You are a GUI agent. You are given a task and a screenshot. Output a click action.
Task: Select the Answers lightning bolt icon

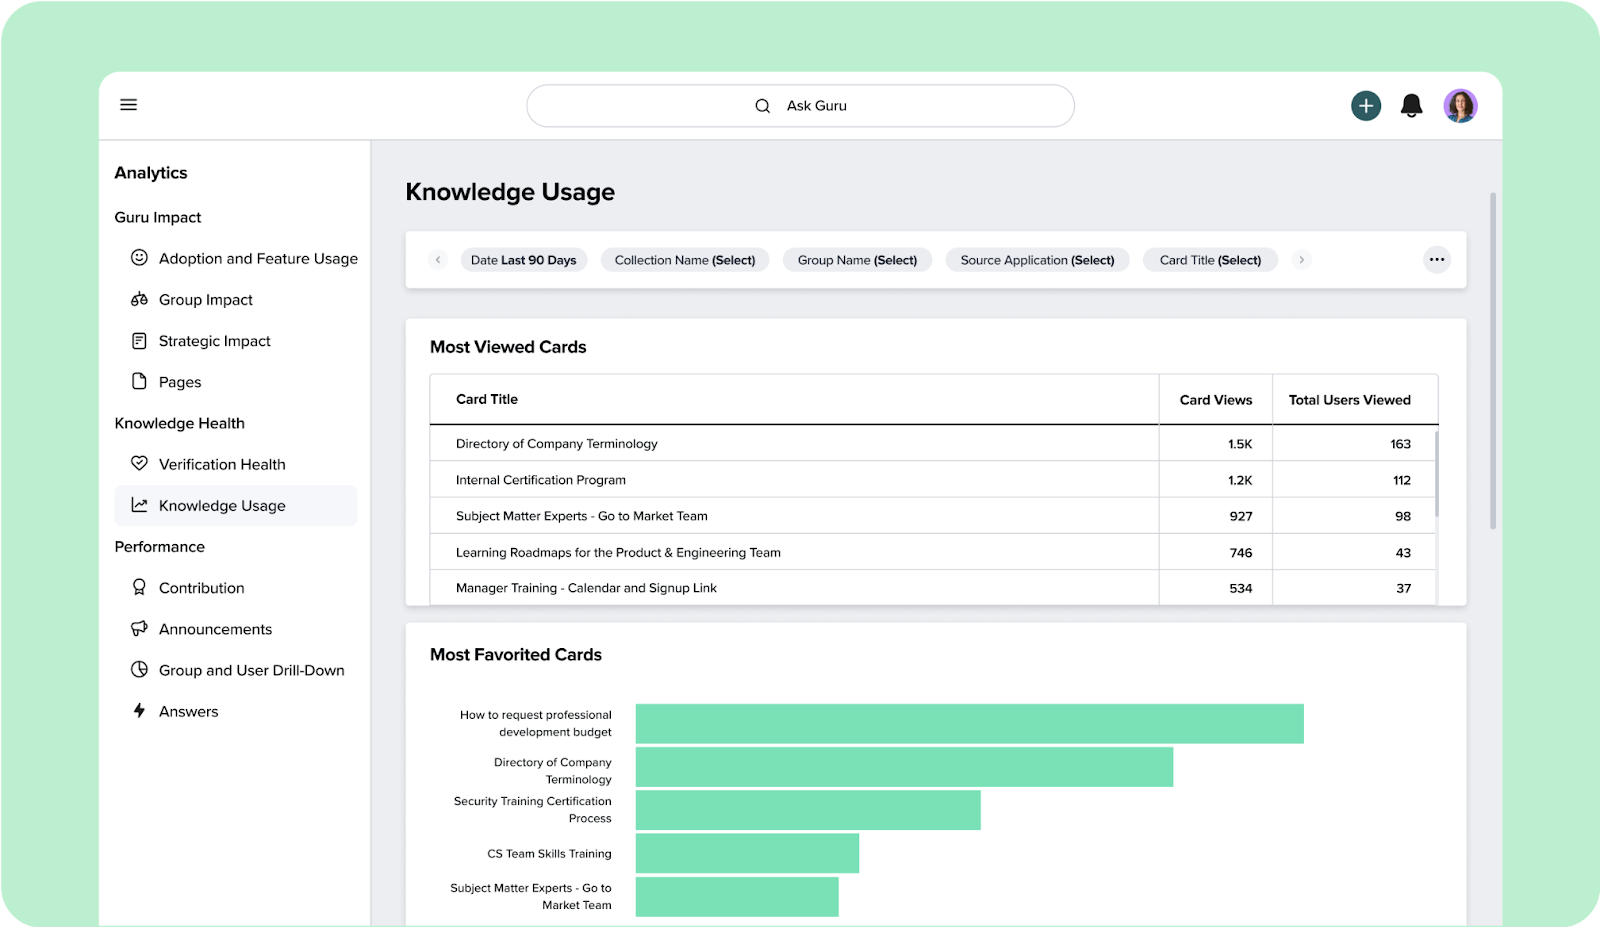[x=139, y=710]
